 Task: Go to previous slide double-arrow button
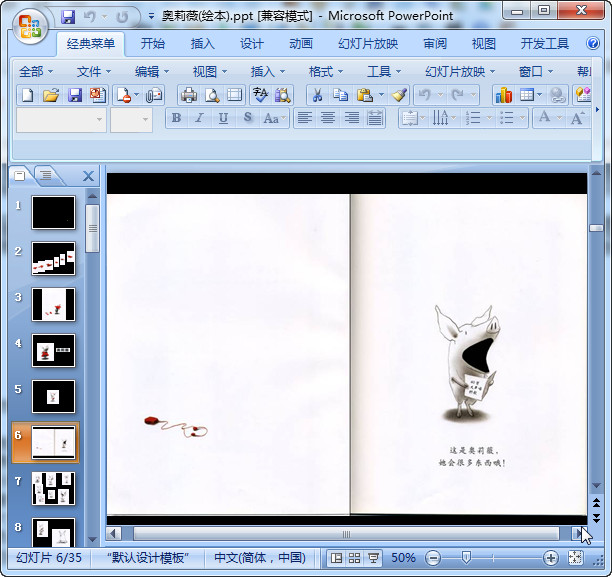click(x=596, y=502)
